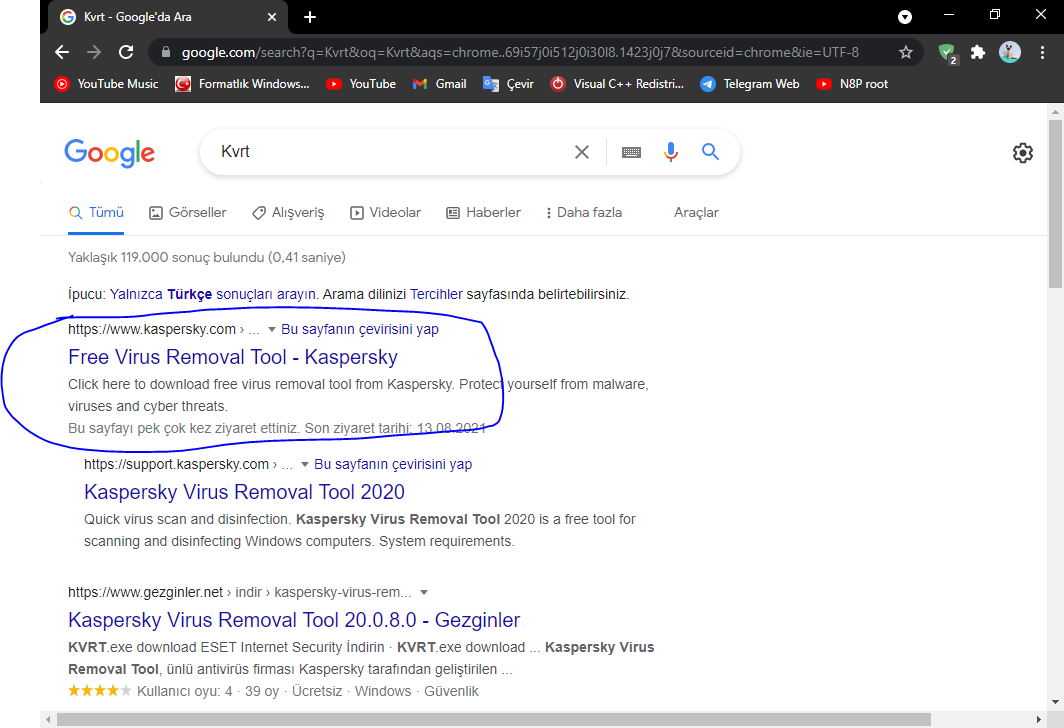1064x728 pixels.
Task: Click the address bar URL text
Action: point(520,52)
